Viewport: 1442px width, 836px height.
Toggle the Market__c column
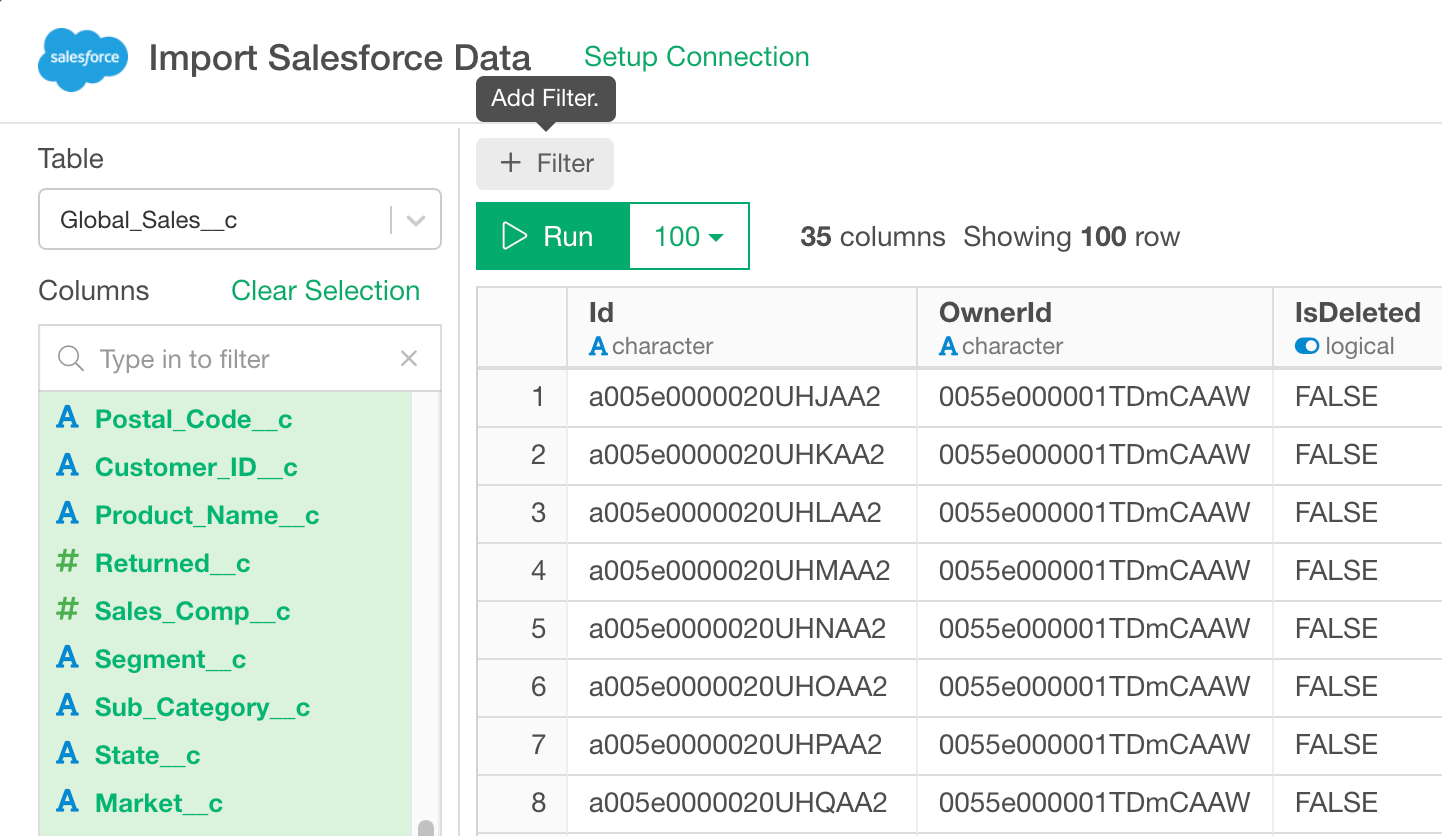(225, 803)
